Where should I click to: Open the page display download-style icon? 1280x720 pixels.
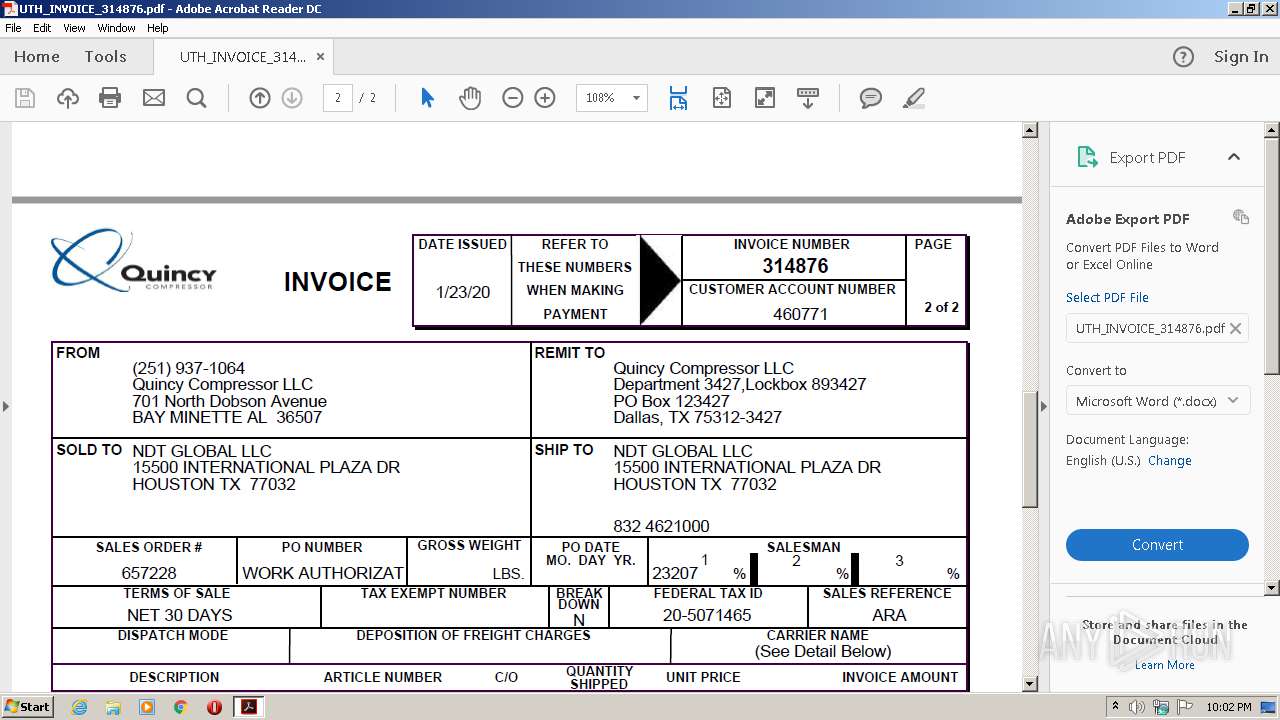coord(808,98)
